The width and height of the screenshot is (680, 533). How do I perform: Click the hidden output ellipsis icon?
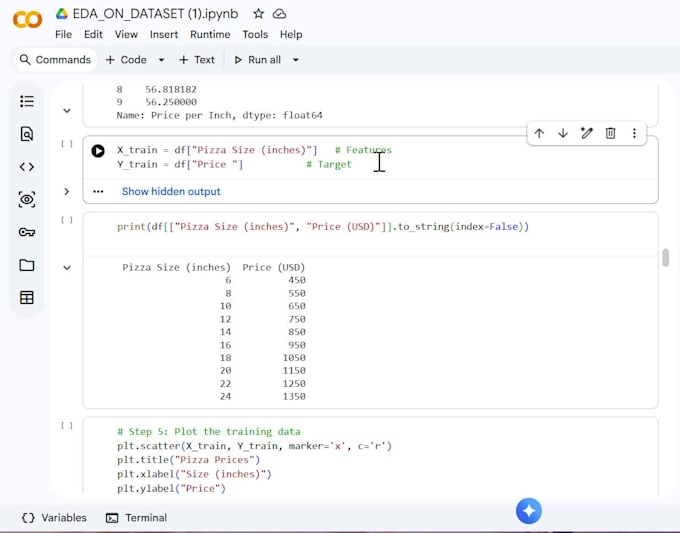[98, 191]
